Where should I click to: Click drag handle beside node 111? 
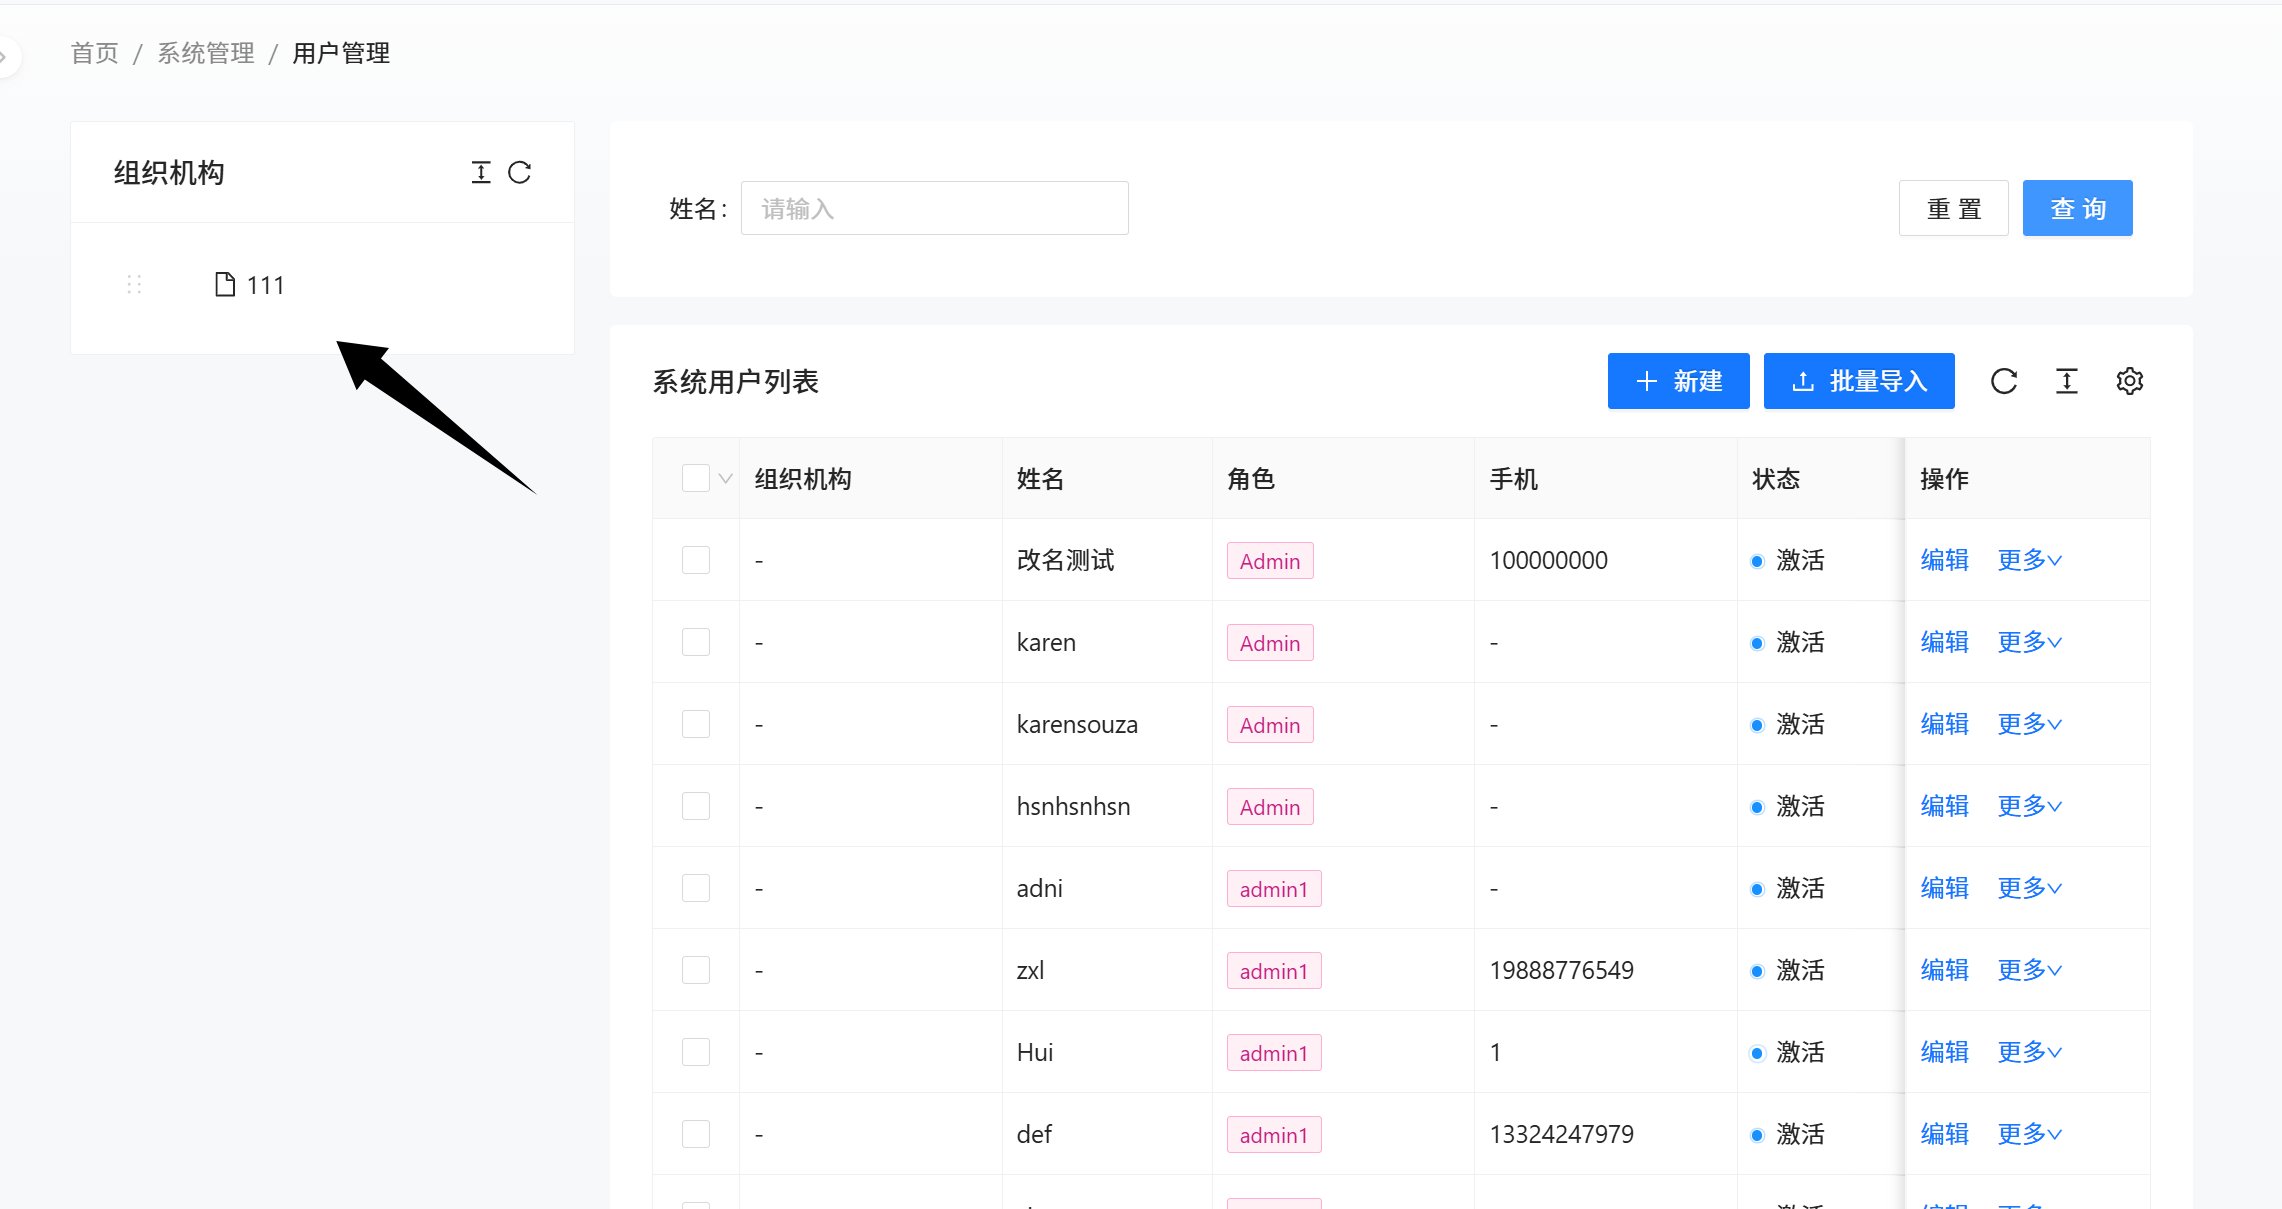click(x=135, y=285)
